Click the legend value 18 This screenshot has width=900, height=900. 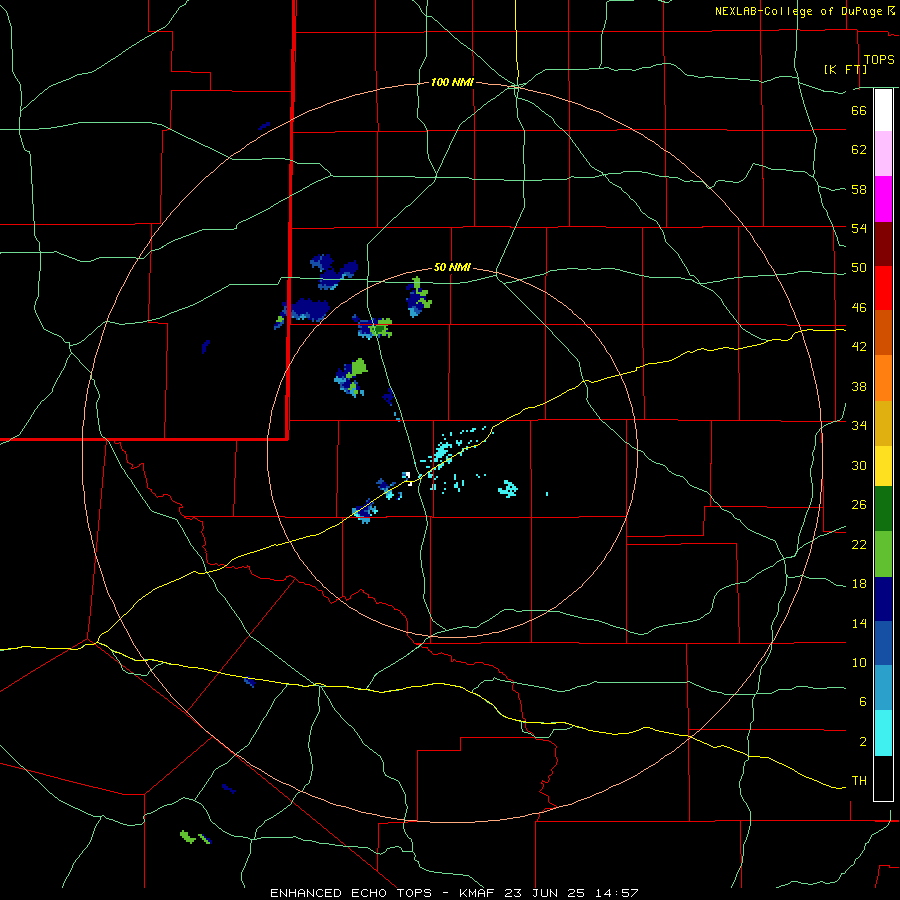point(859,584)
